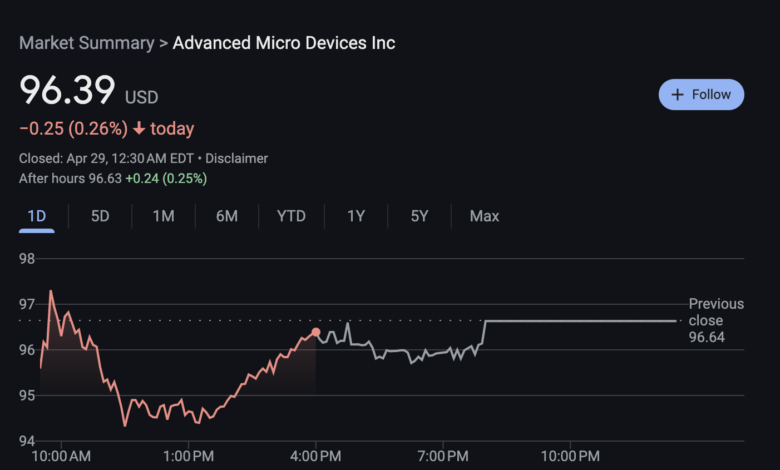The height and width of the screenshot is (470, 780).
Task: Click the Advanced Micro Devices Inc title
Action: (x=284, y=43)
